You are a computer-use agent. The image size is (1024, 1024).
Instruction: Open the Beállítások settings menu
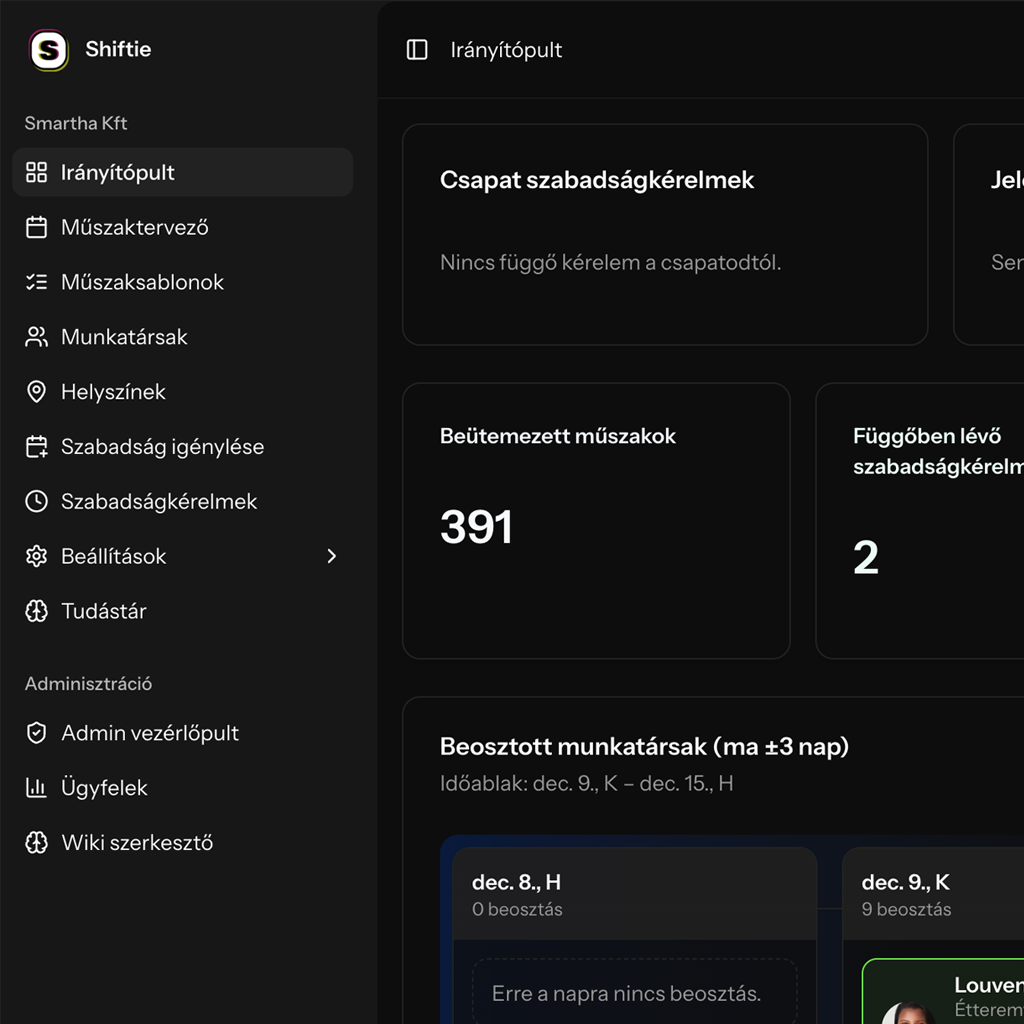pyautogui.click(x=114, y=556)
